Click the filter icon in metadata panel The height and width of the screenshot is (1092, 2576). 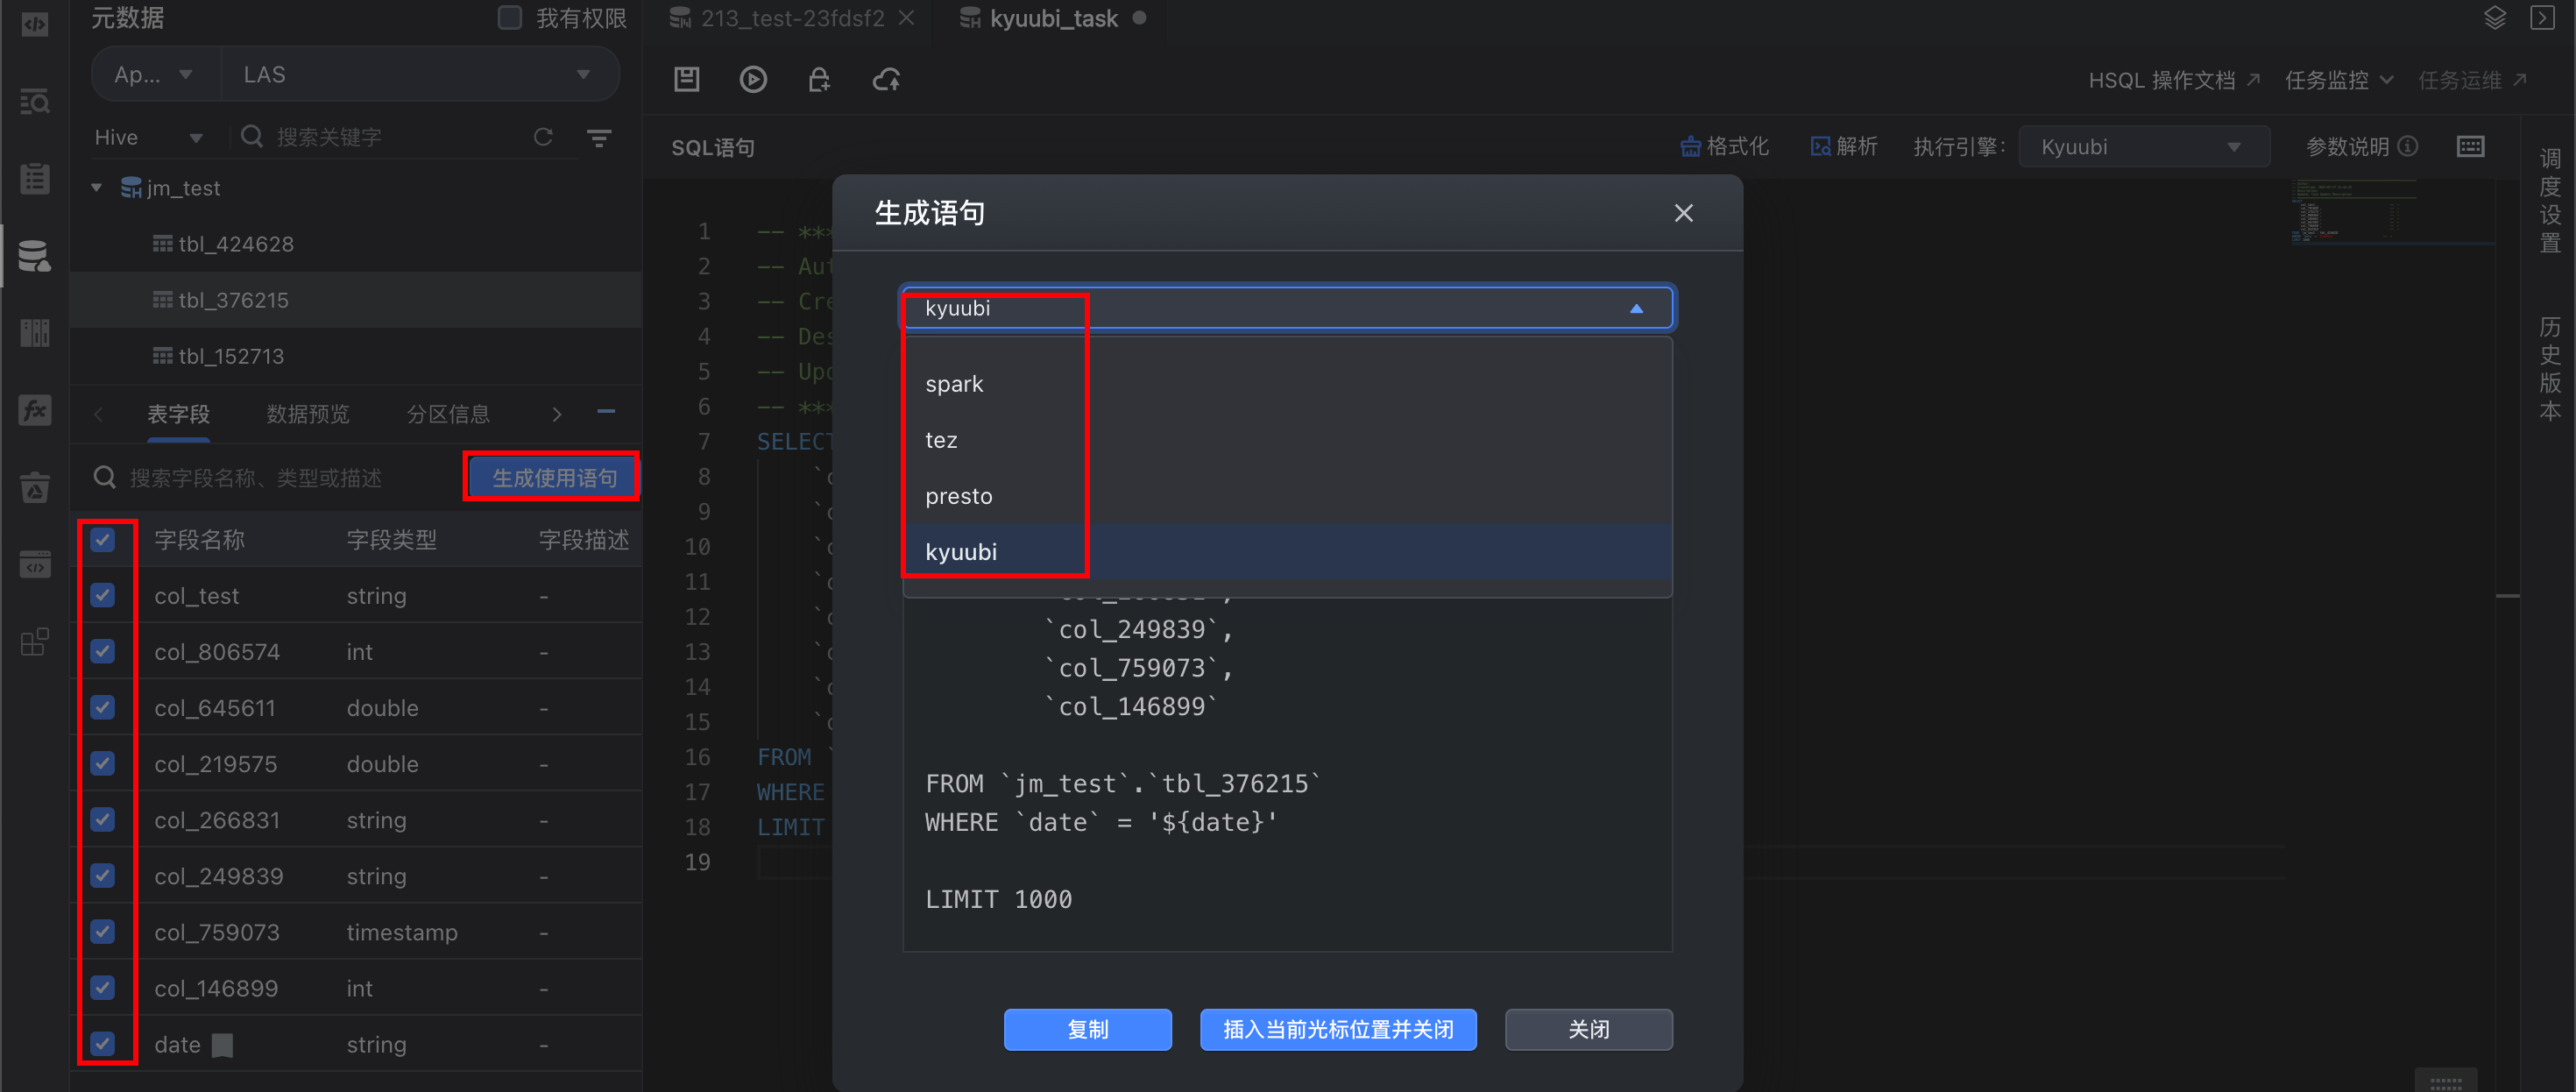(599, 137)
